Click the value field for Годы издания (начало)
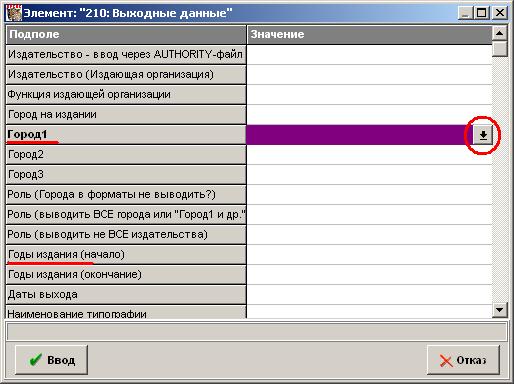This screenshot has height=384, width=514. (369, 255)
